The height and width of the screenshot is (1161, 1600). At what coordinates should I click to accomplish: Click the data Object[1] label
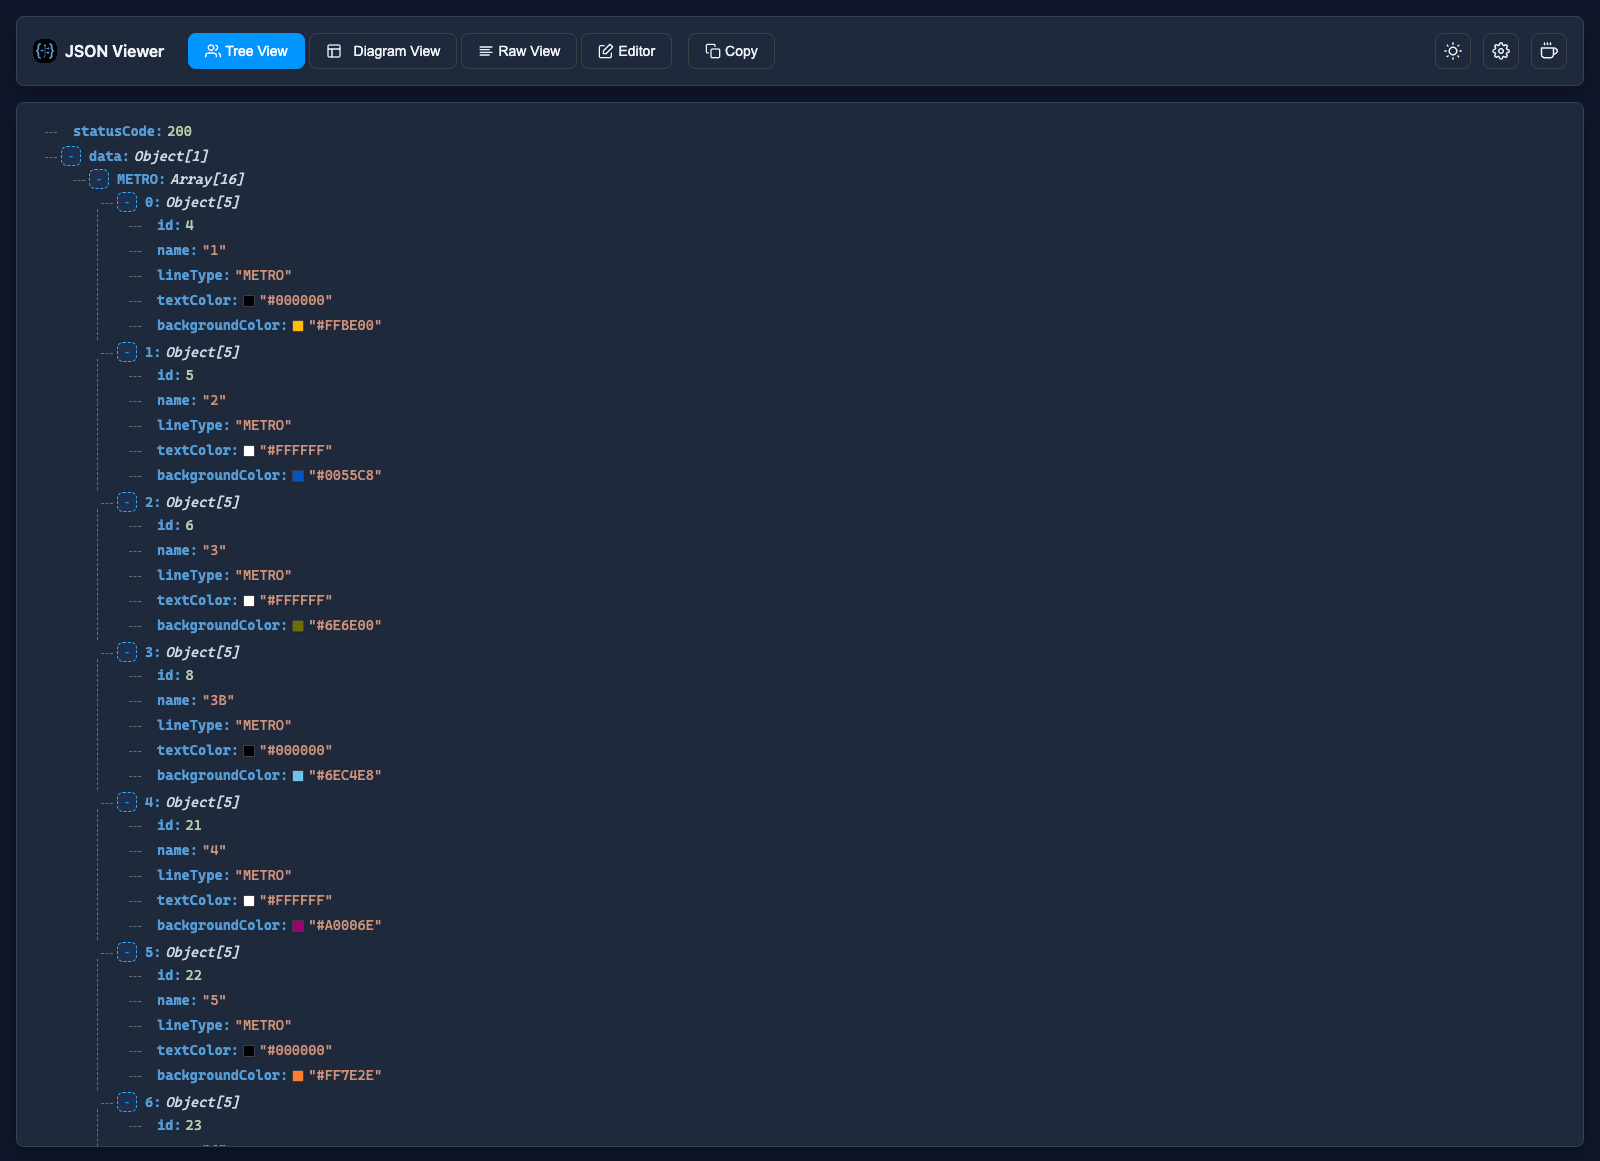[148, 156]
